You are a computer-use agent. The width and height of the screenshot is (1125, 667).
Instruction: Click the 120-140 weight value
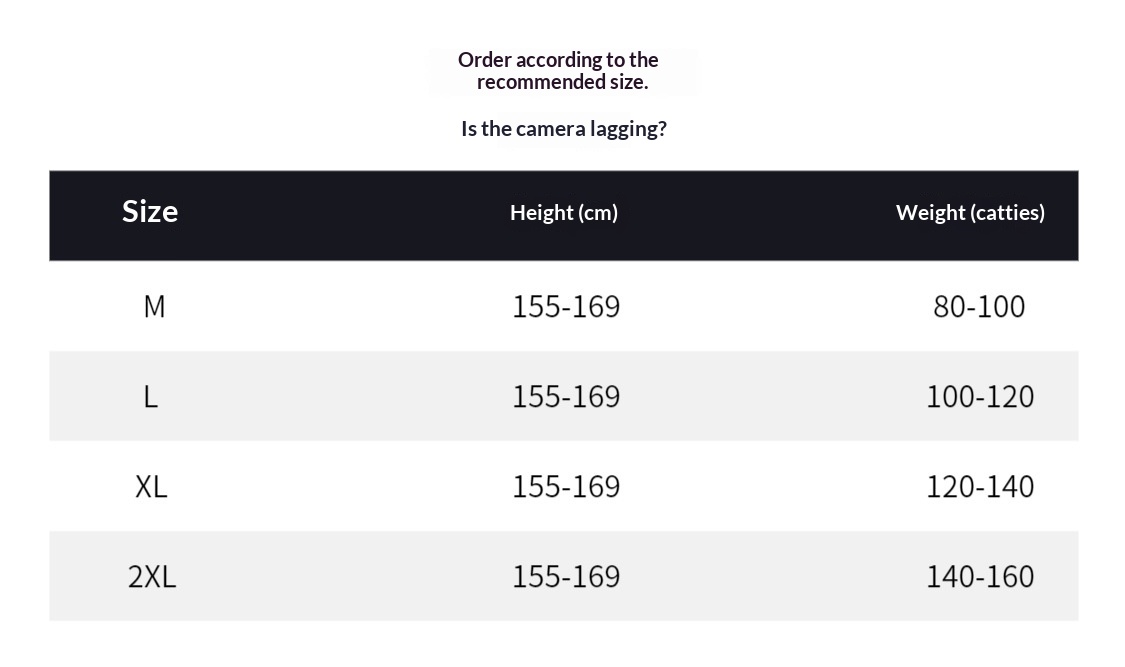[x=980, y=486]
